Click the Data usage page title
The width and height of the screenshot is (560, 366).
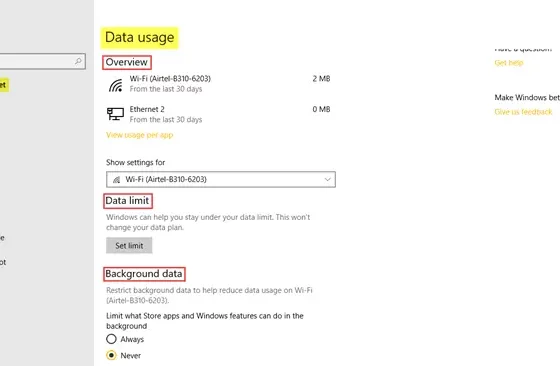(x=139, y=37)
